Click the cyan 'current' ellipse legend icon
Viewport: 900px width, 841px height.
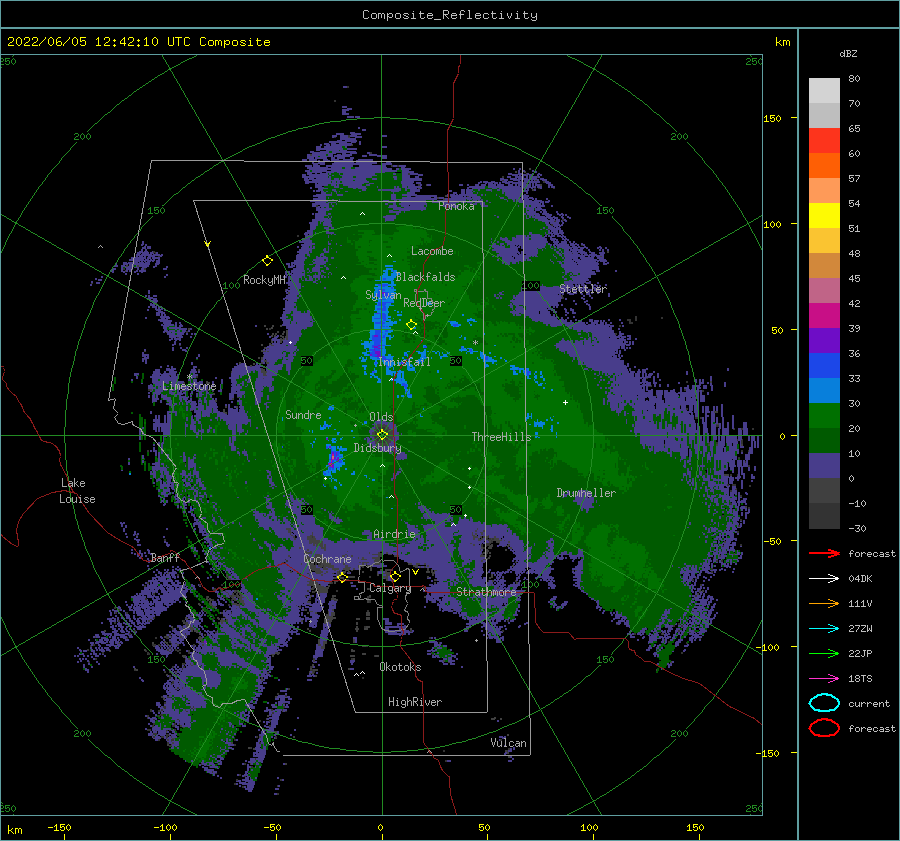tap(824, 703)
